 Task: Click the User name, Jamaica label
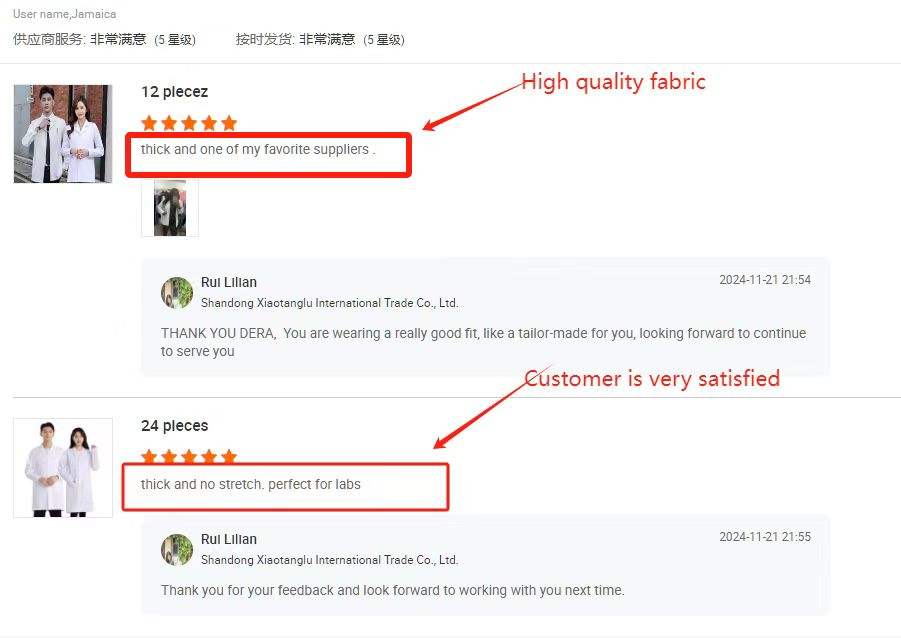64,14
